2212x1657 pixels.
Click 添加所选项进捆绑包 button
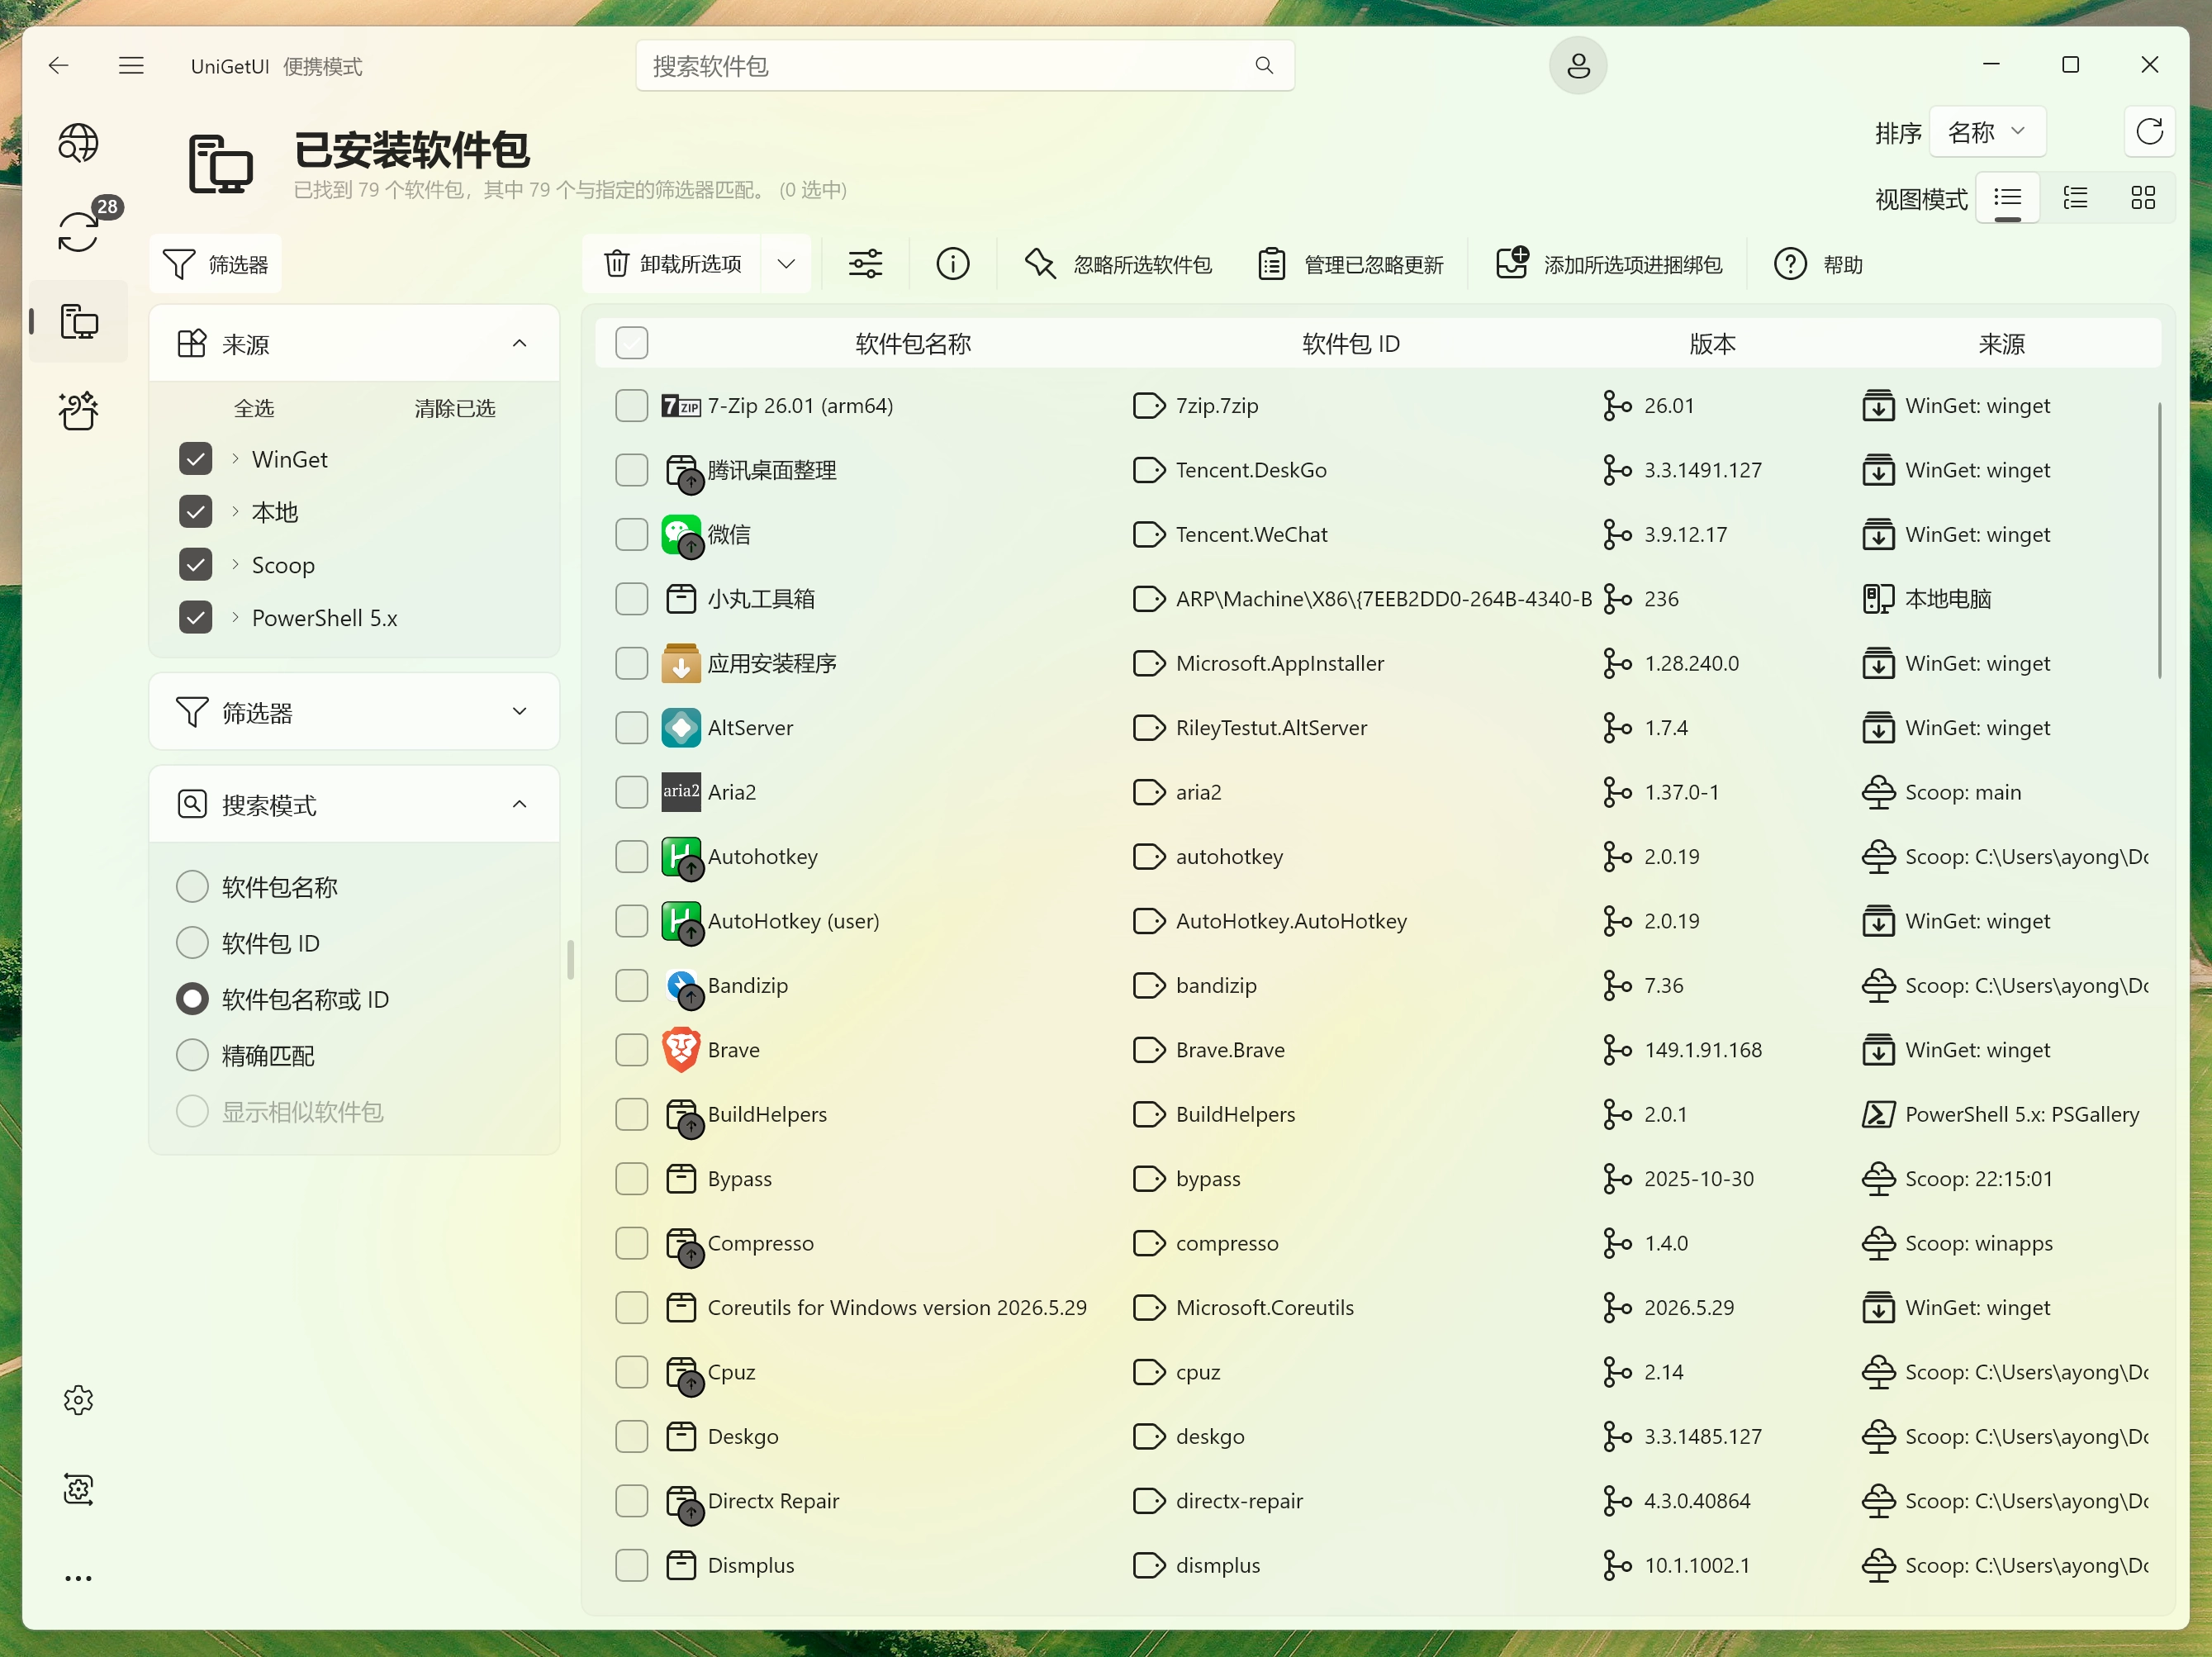[x=1609, y=264]
